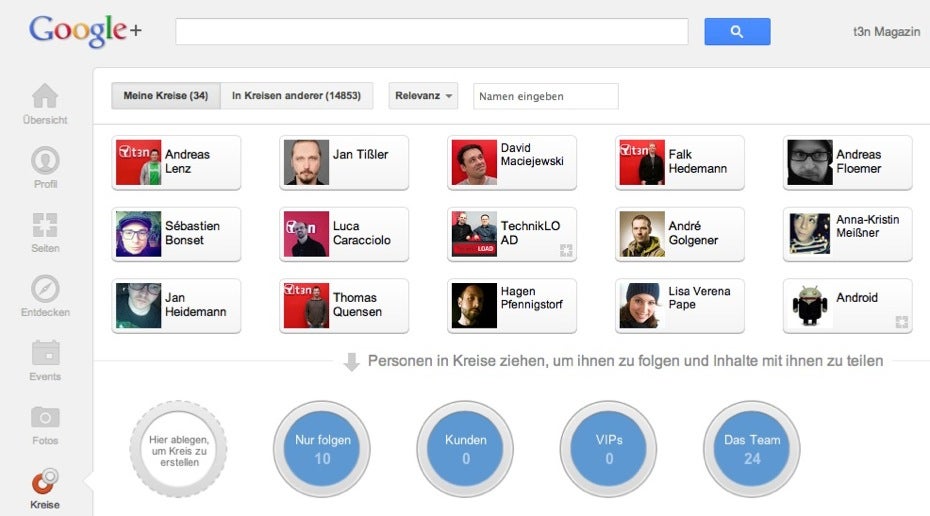Click the name David Maciejewski

pos(532,154)
